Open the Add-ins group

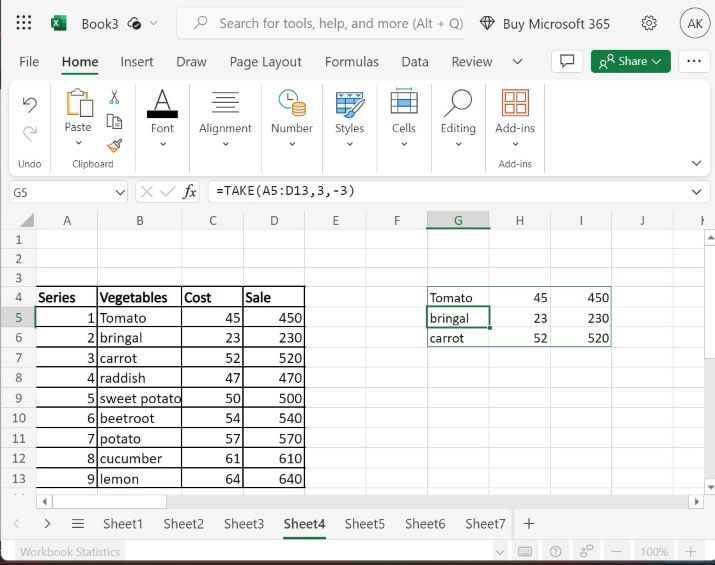515,118
